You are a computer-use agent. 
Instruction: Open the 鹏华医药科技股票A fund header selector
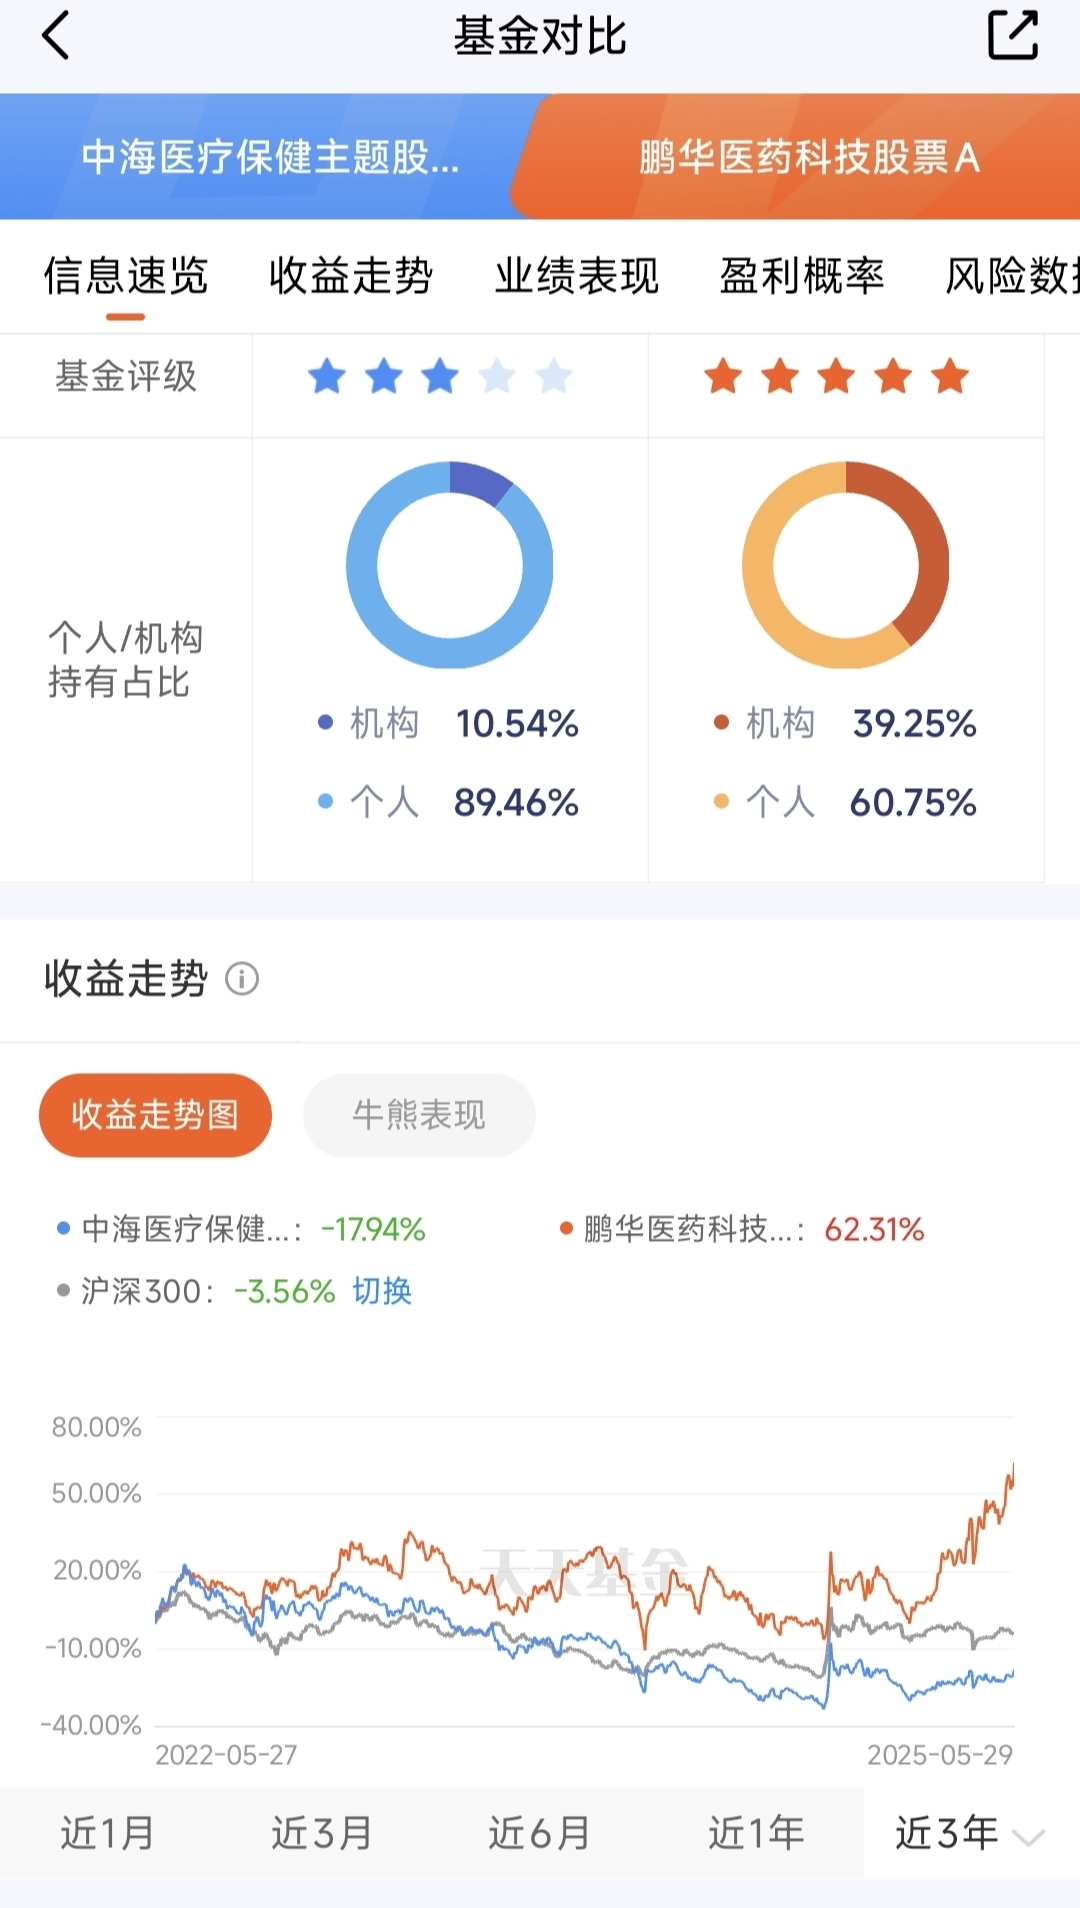click(x=808, y=157)
